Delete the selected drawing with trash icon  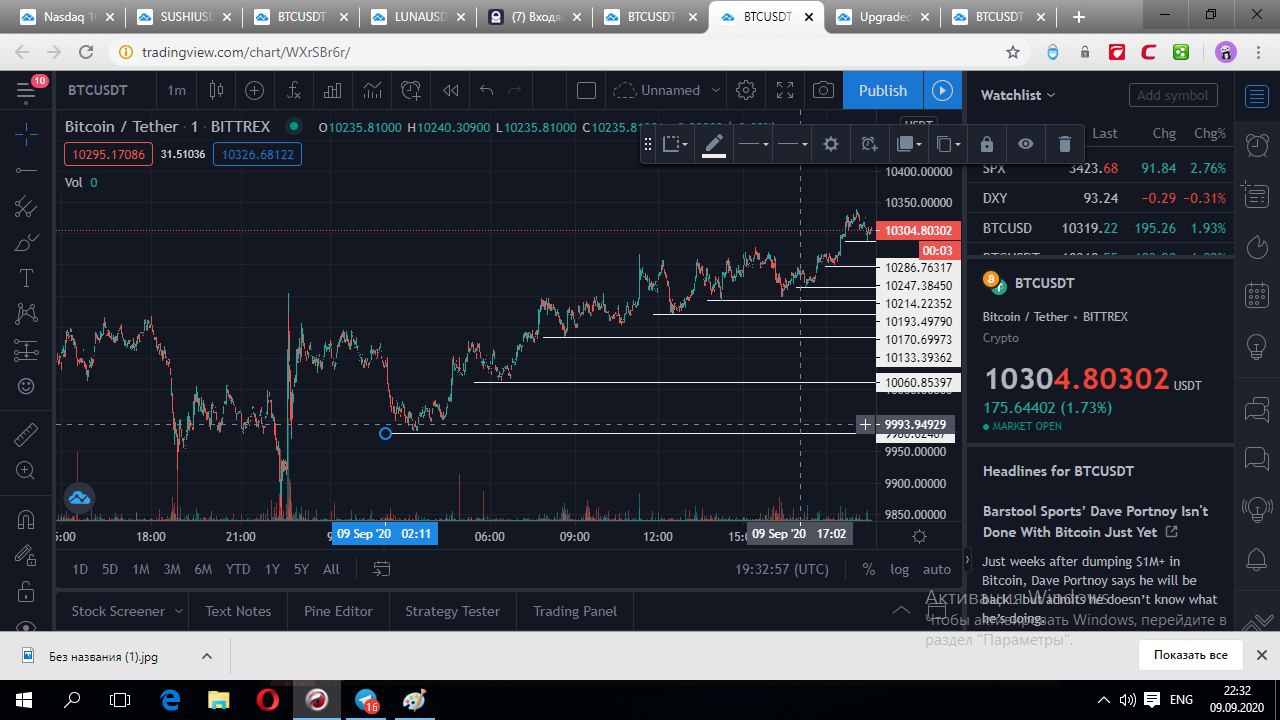pyautogui.click(x=1064, y=144)
